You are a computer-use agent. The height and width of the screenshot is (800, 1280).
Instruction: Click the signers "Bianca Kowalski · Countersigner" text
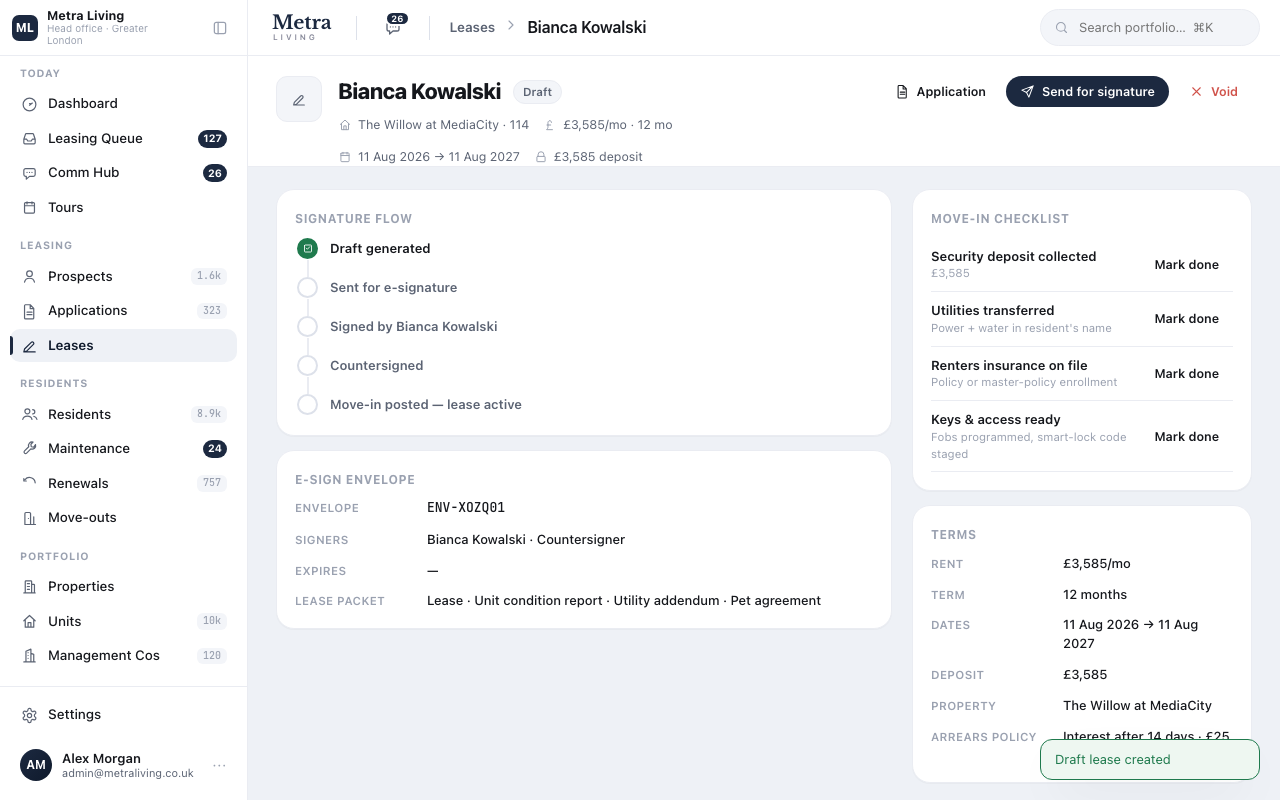(526, 540)
